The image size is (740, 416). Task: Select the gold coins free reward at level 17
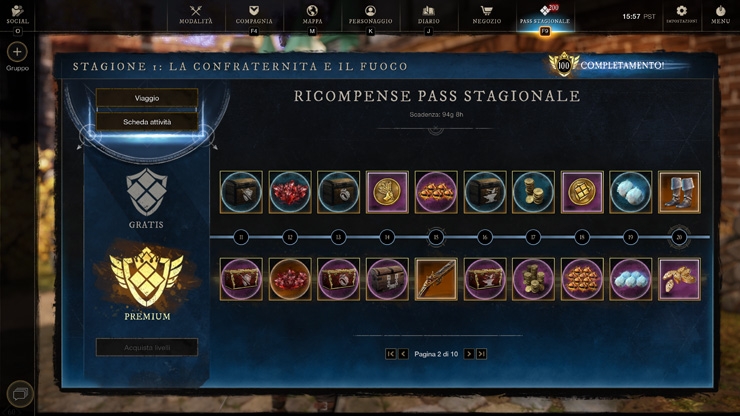[x=533, y=192]
